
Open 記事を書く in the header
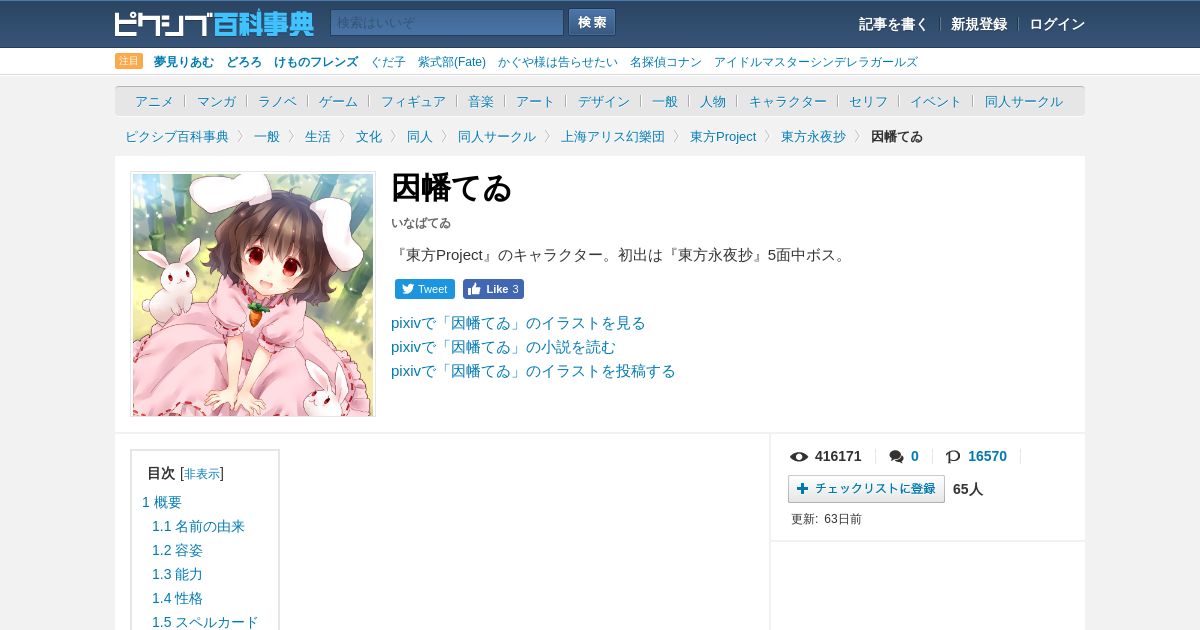[893, 24]
